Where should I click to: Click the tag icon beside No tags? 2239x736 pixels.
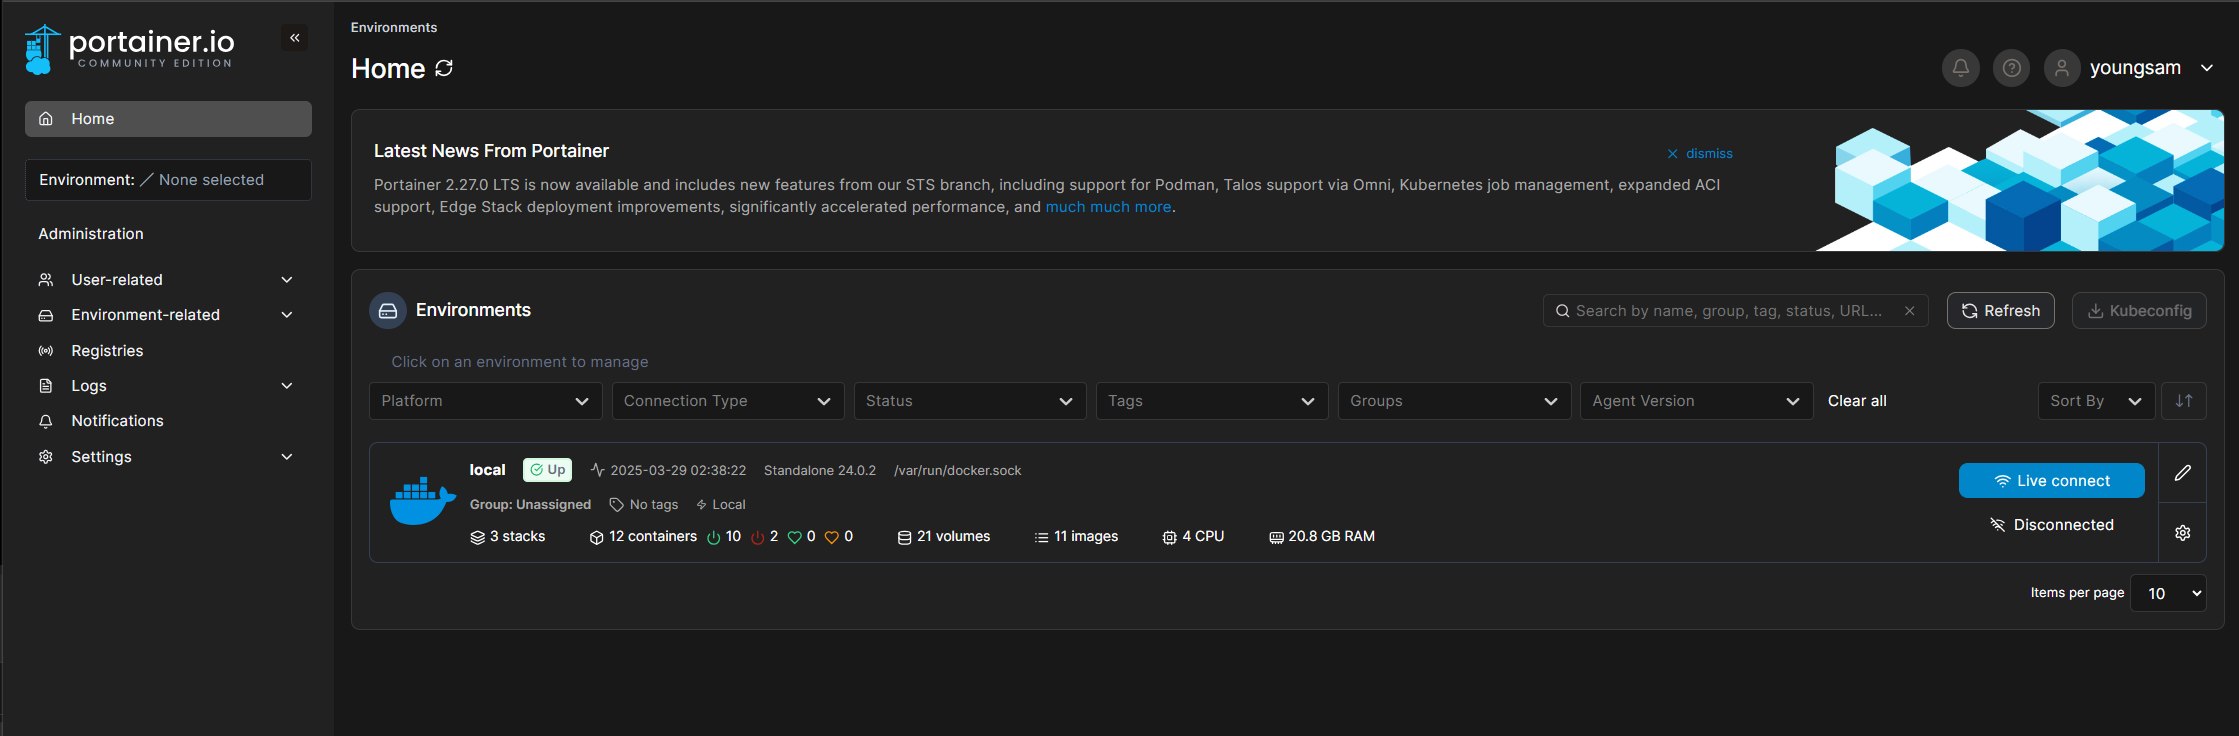pyautogui.click(x=617, y=505)
